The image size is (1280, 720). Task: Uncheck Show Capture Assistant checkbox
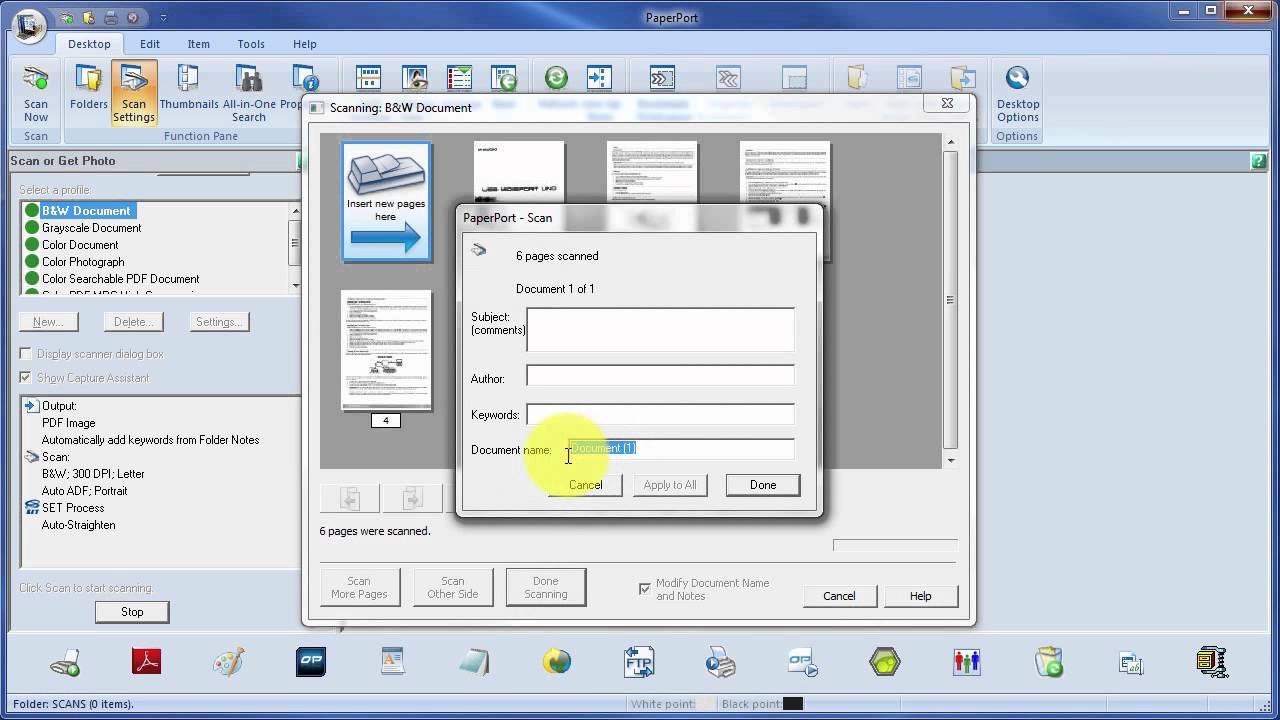coord(26,378)
